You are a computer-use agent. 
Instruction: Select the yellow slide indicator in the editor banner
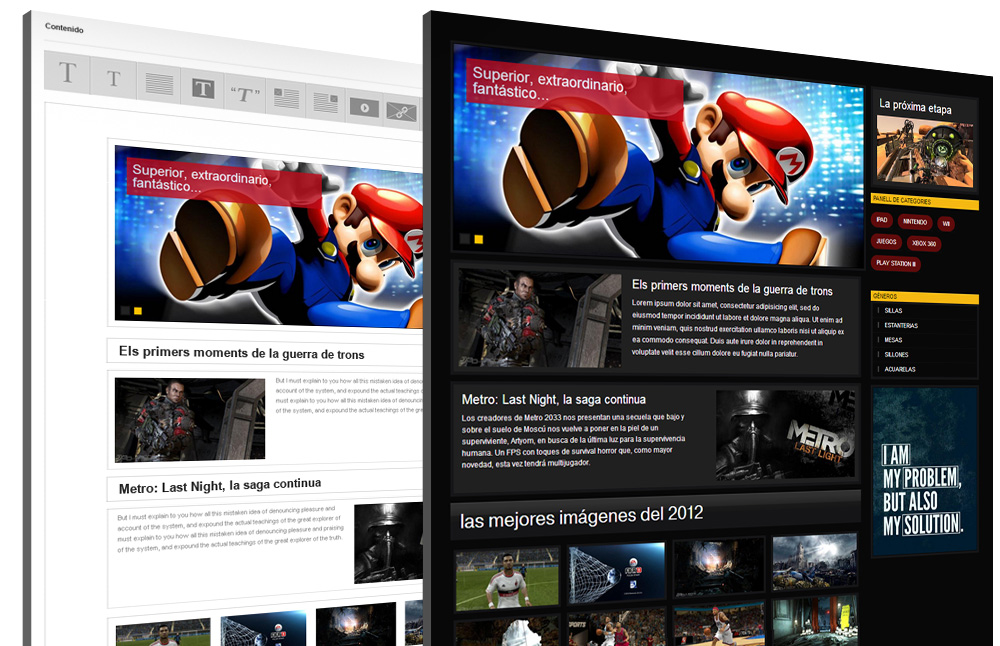(138, 311)
